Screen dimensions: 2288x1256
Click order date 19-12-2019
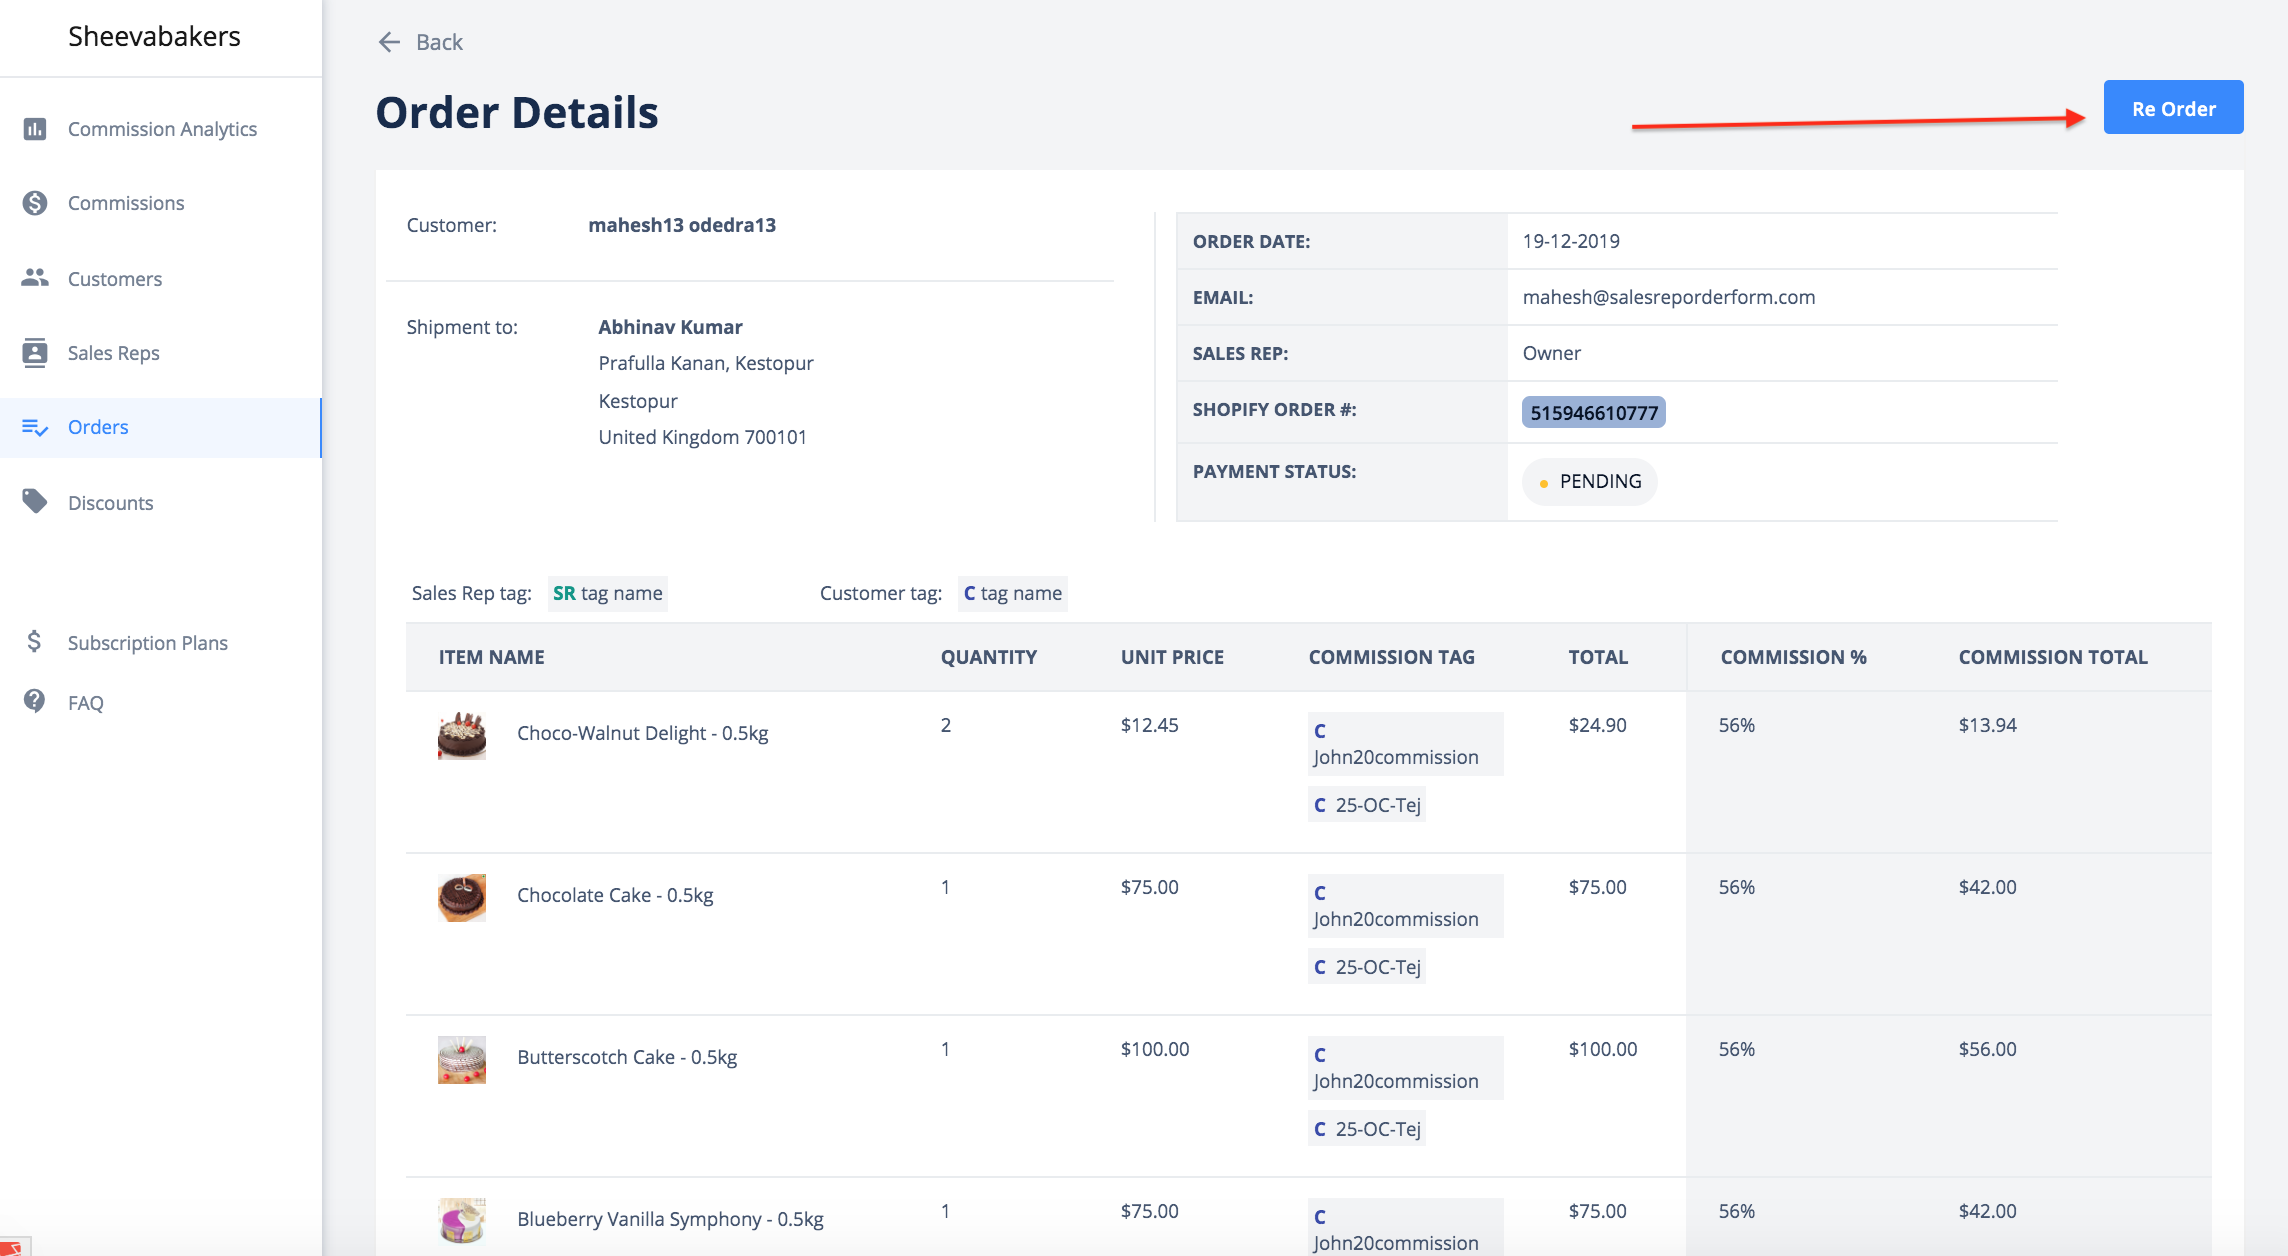pos(1571,241)
